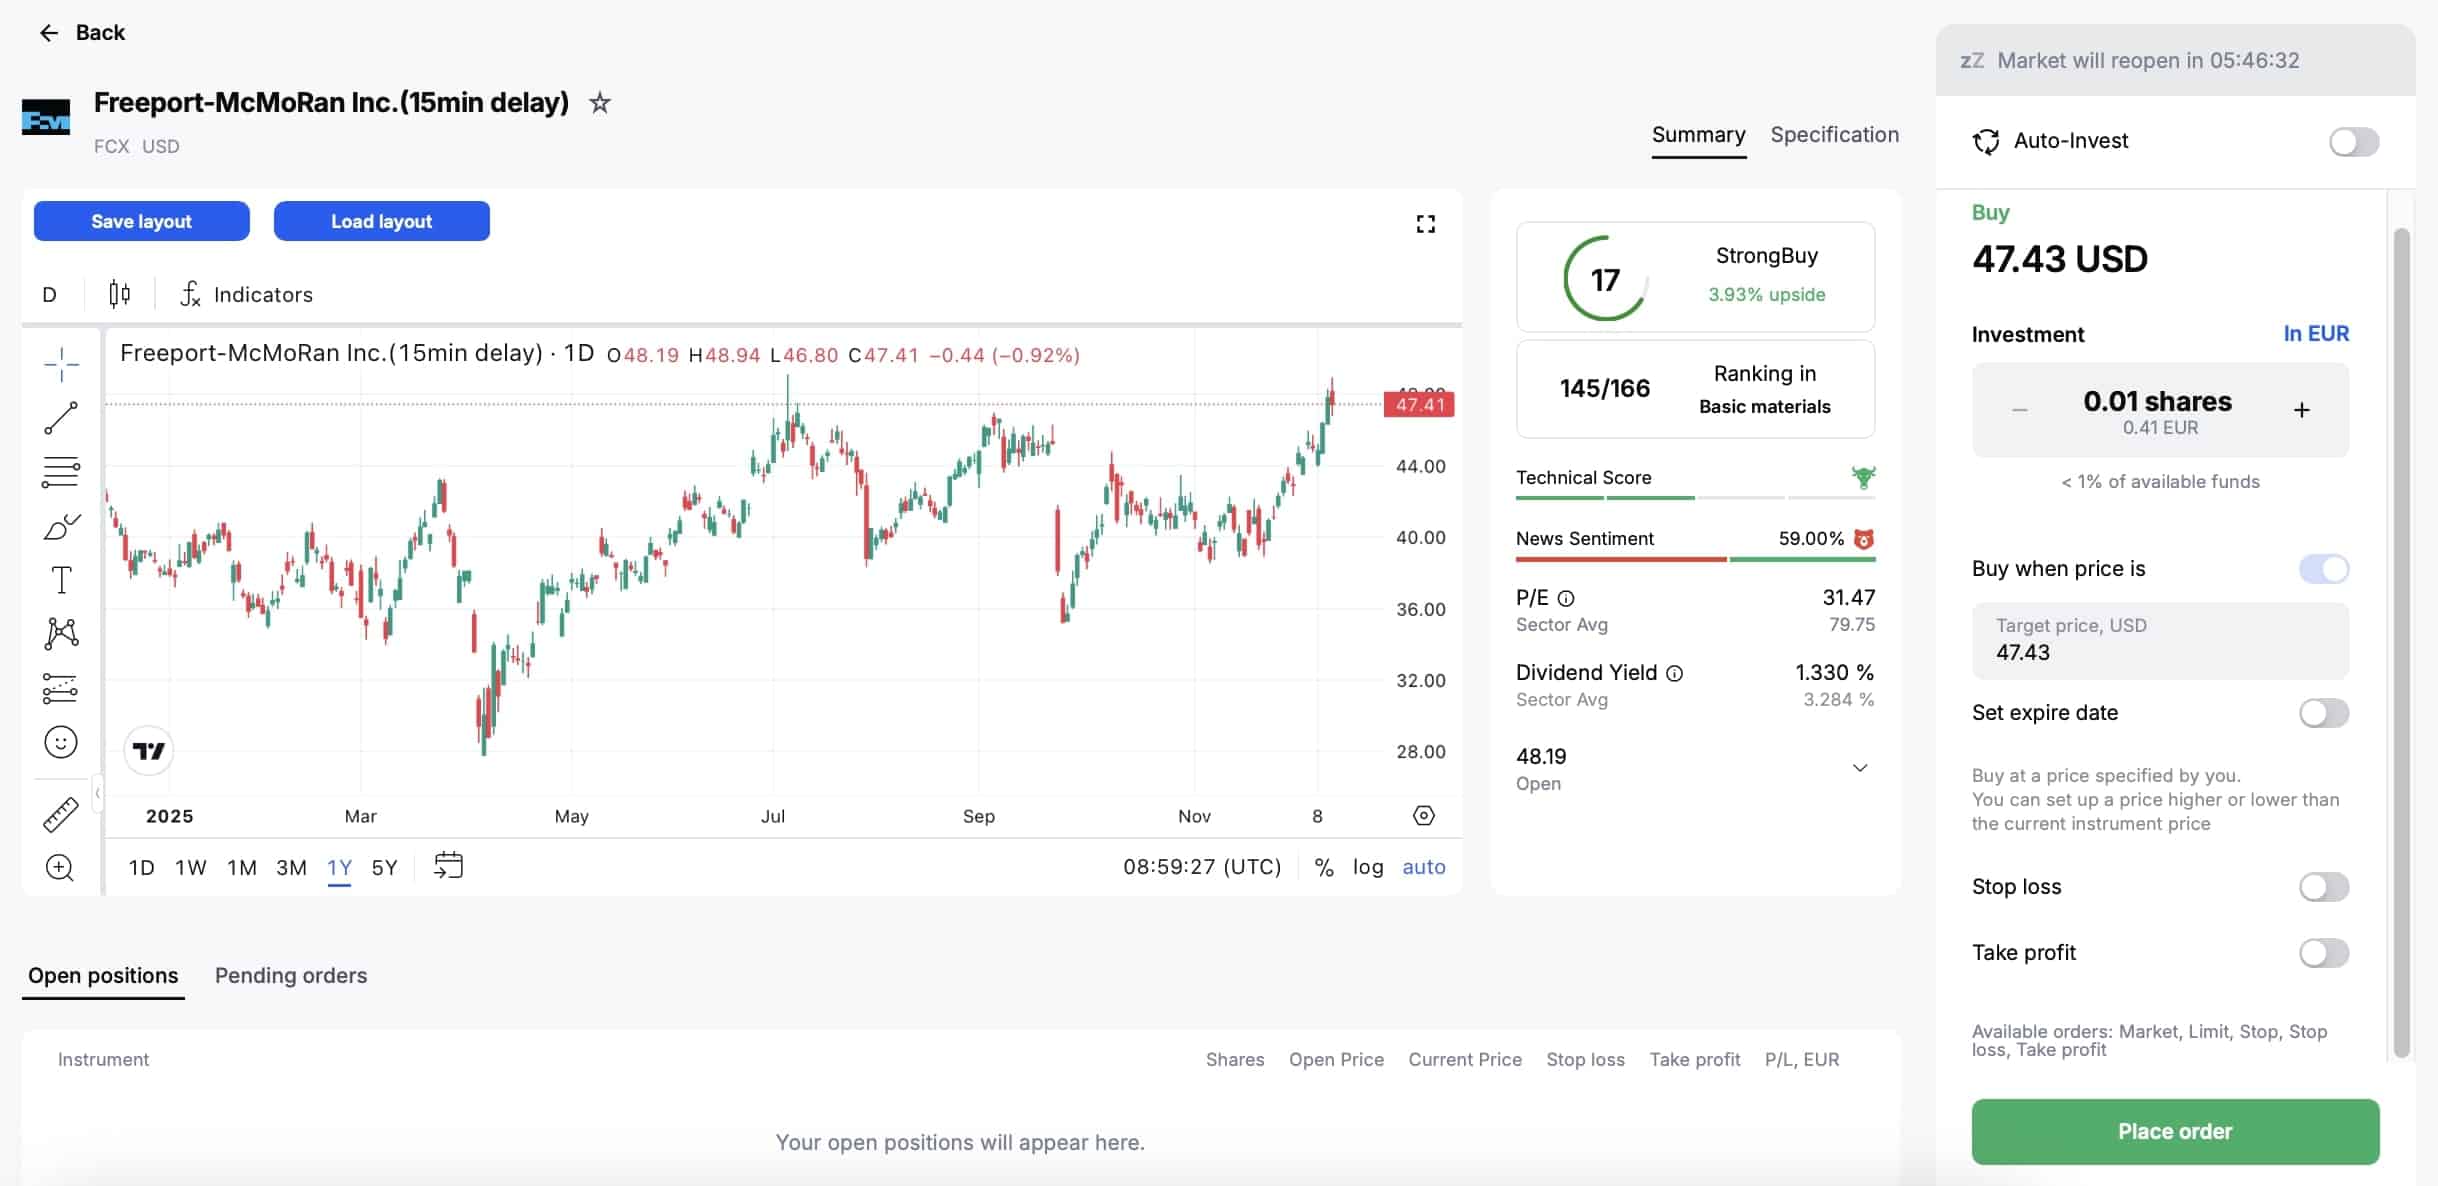The width and height of the screenshot is (2438, 1186).
Task: Open the D interval dropdown
Action: click(49, 295)
